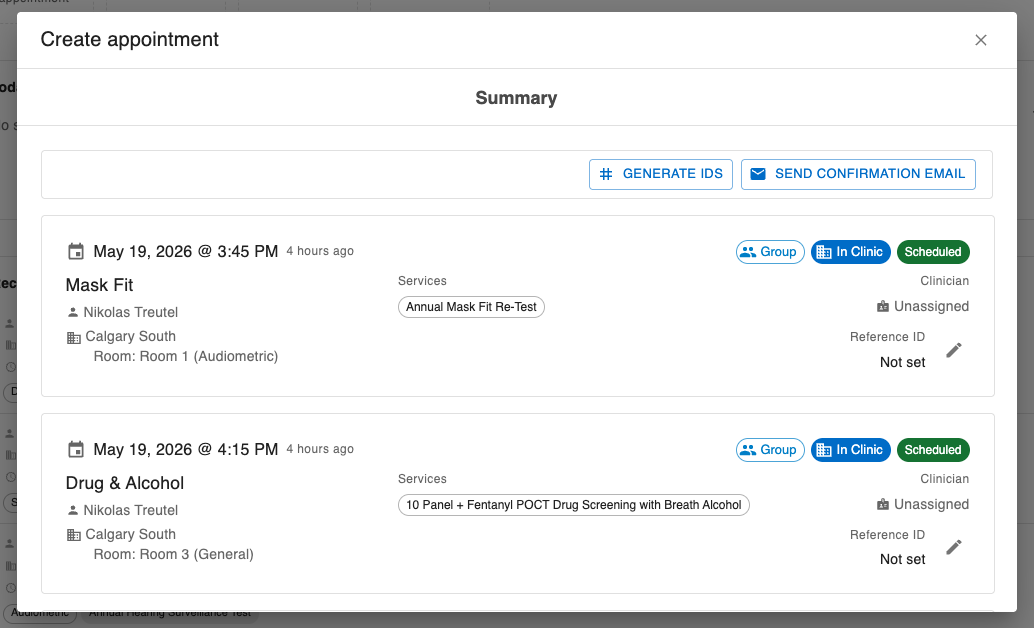Close the Create appointment dialog

tap(981, 40)
